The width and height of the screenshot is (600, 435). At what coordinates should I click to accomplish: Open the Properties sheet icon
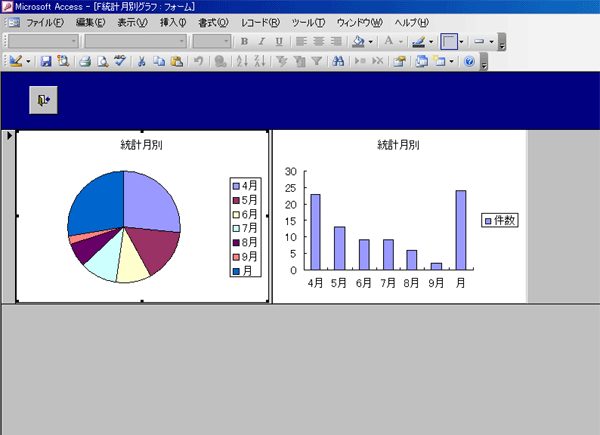coord(399,61)
